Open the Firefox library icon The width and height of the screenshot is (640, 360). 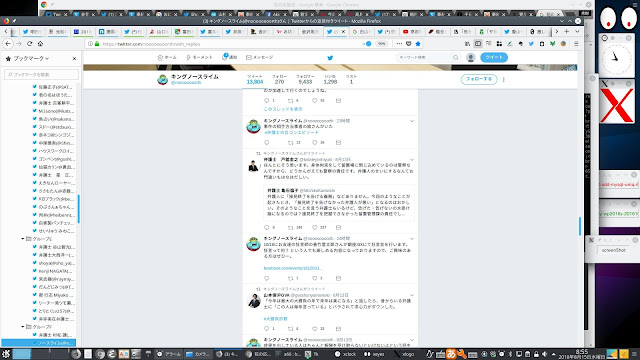pos(467,44)
